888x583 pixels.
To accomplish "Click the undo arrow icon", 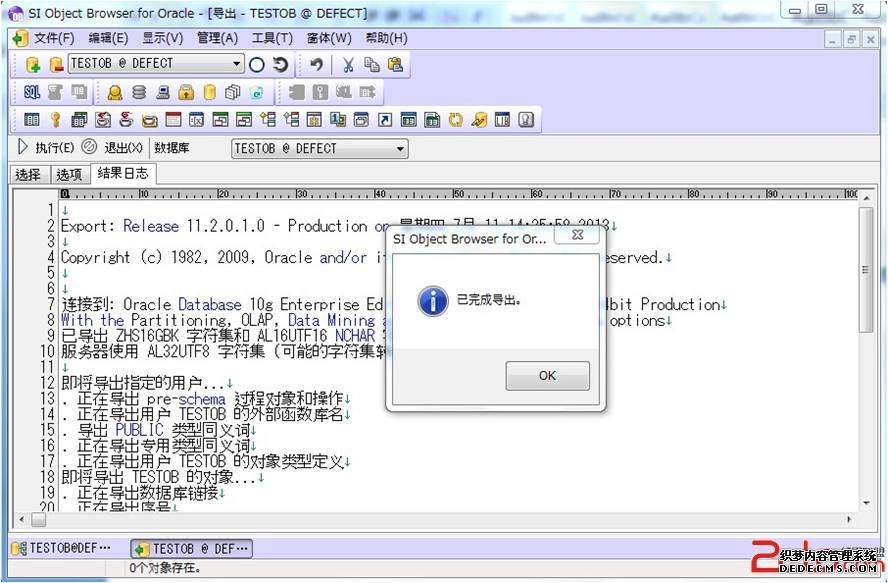I will pyautogui.click(x=316, y=64).
